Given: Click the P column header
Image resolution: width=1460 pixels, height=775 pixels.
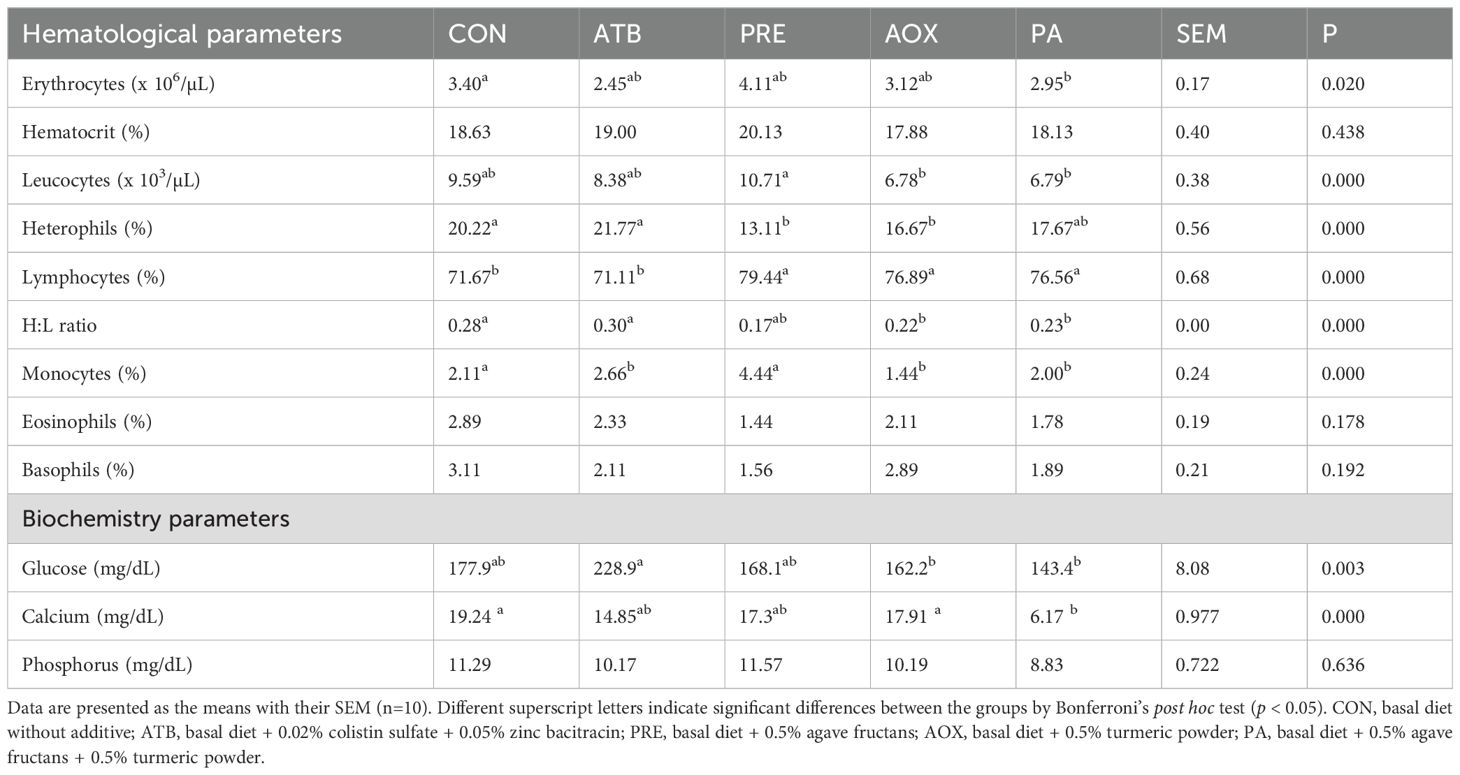Looking at the screenshot, I should (x=1329, y=34).
